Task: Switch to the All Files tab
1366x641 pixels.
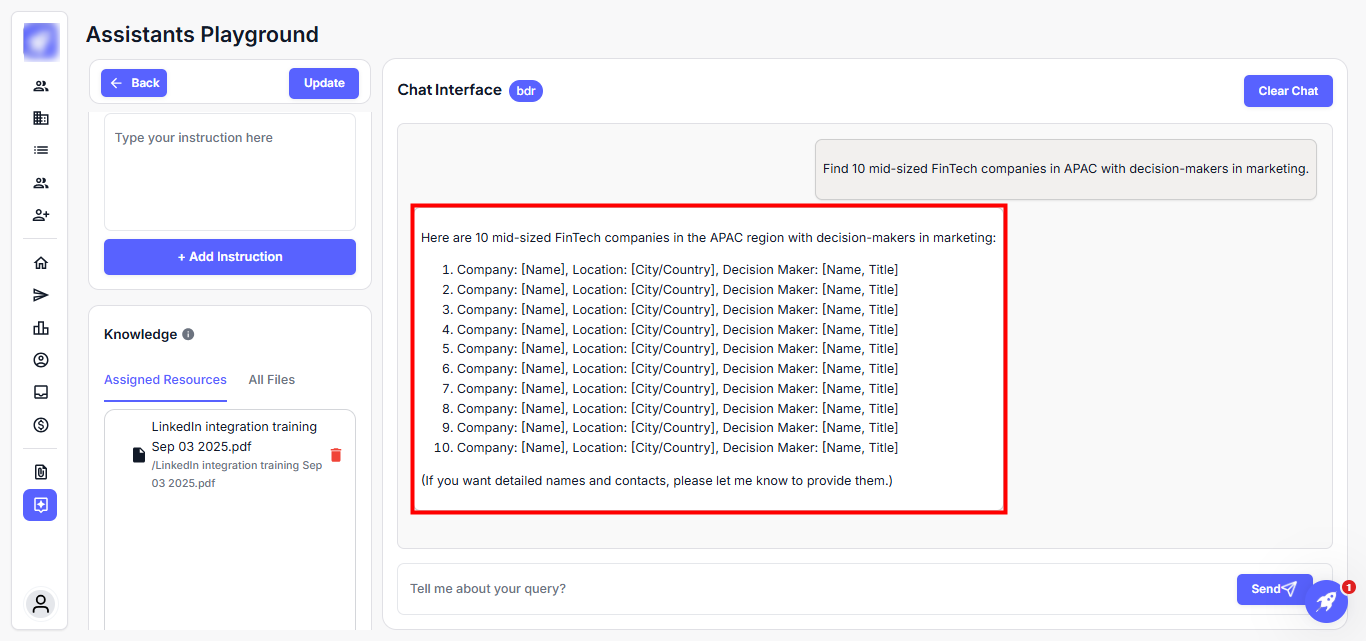Action: coord(272,380)
